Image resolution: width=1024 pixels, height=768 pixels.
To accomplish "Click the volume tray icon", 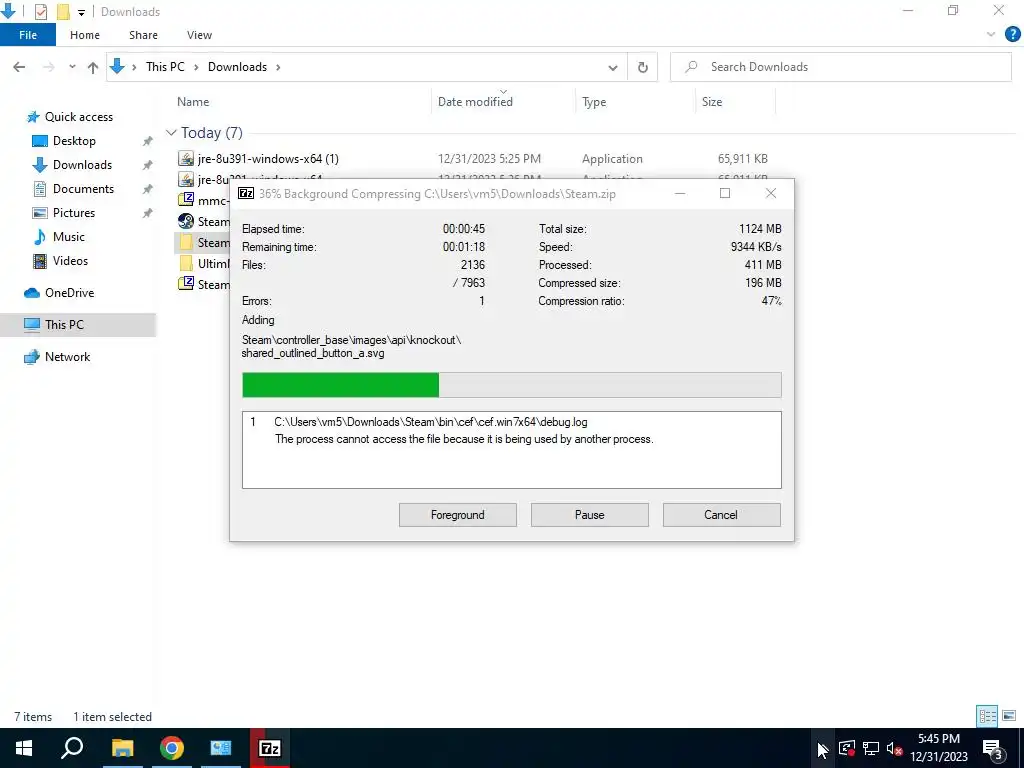I will tap(894, 748).
